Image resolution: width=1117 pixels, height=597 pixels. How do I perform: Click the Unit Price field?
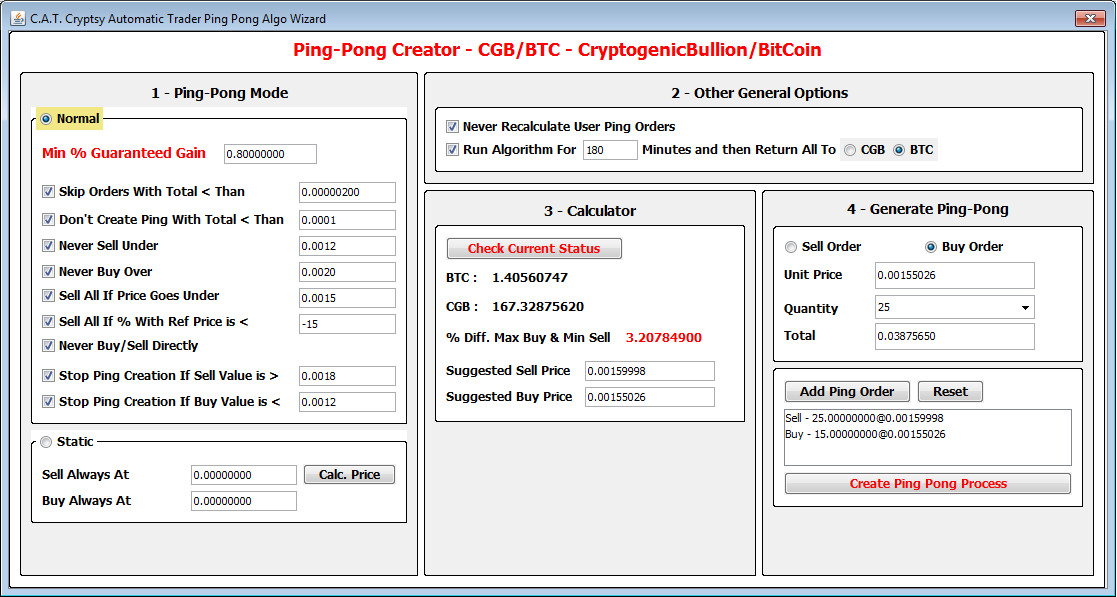point(955,275)
